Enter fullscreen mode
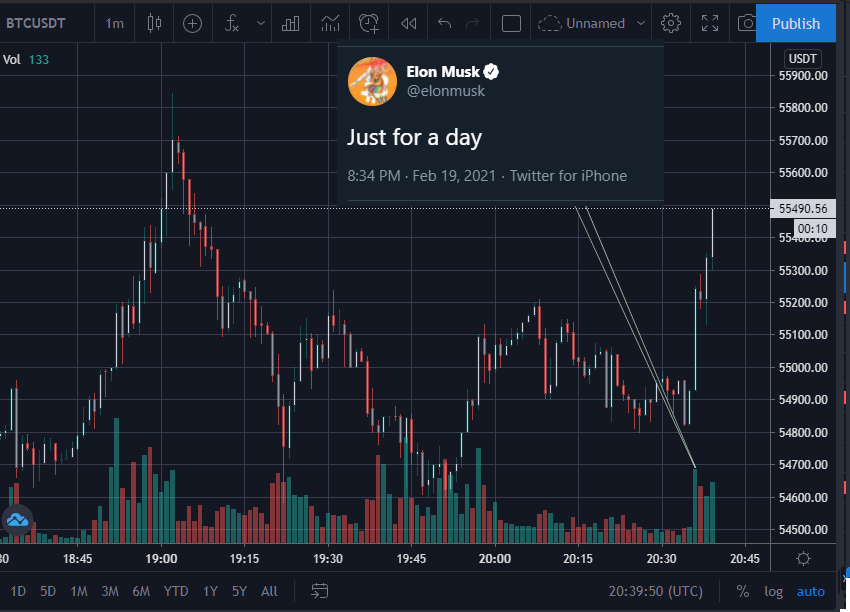Viewport: 850px width, 612px height. tap(710, 23)
